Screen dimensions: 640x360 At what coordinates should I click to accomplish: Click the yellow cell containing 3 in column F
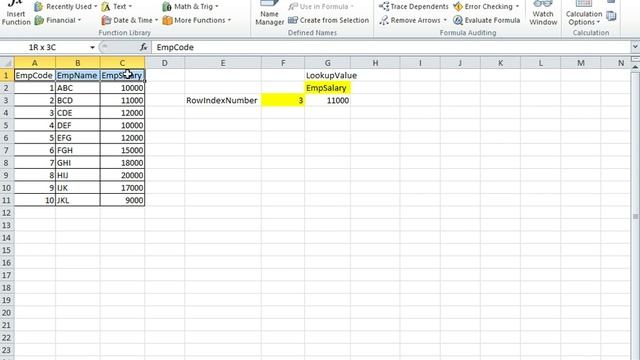pos(283,100)
